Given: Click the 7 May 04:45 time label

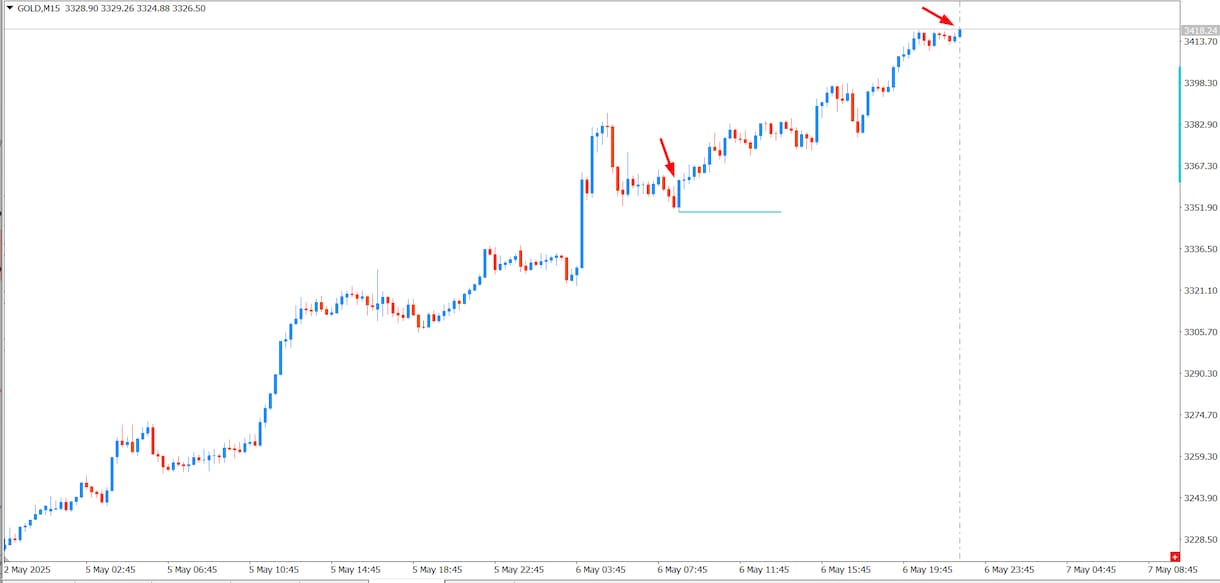Looking at the screenshot, I should [1092, 570].
